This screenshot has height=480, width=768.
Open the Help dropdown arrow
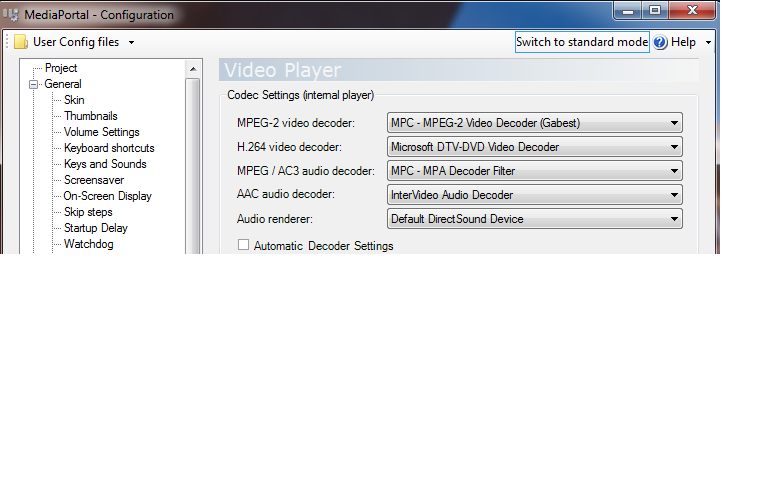(709, 43)
